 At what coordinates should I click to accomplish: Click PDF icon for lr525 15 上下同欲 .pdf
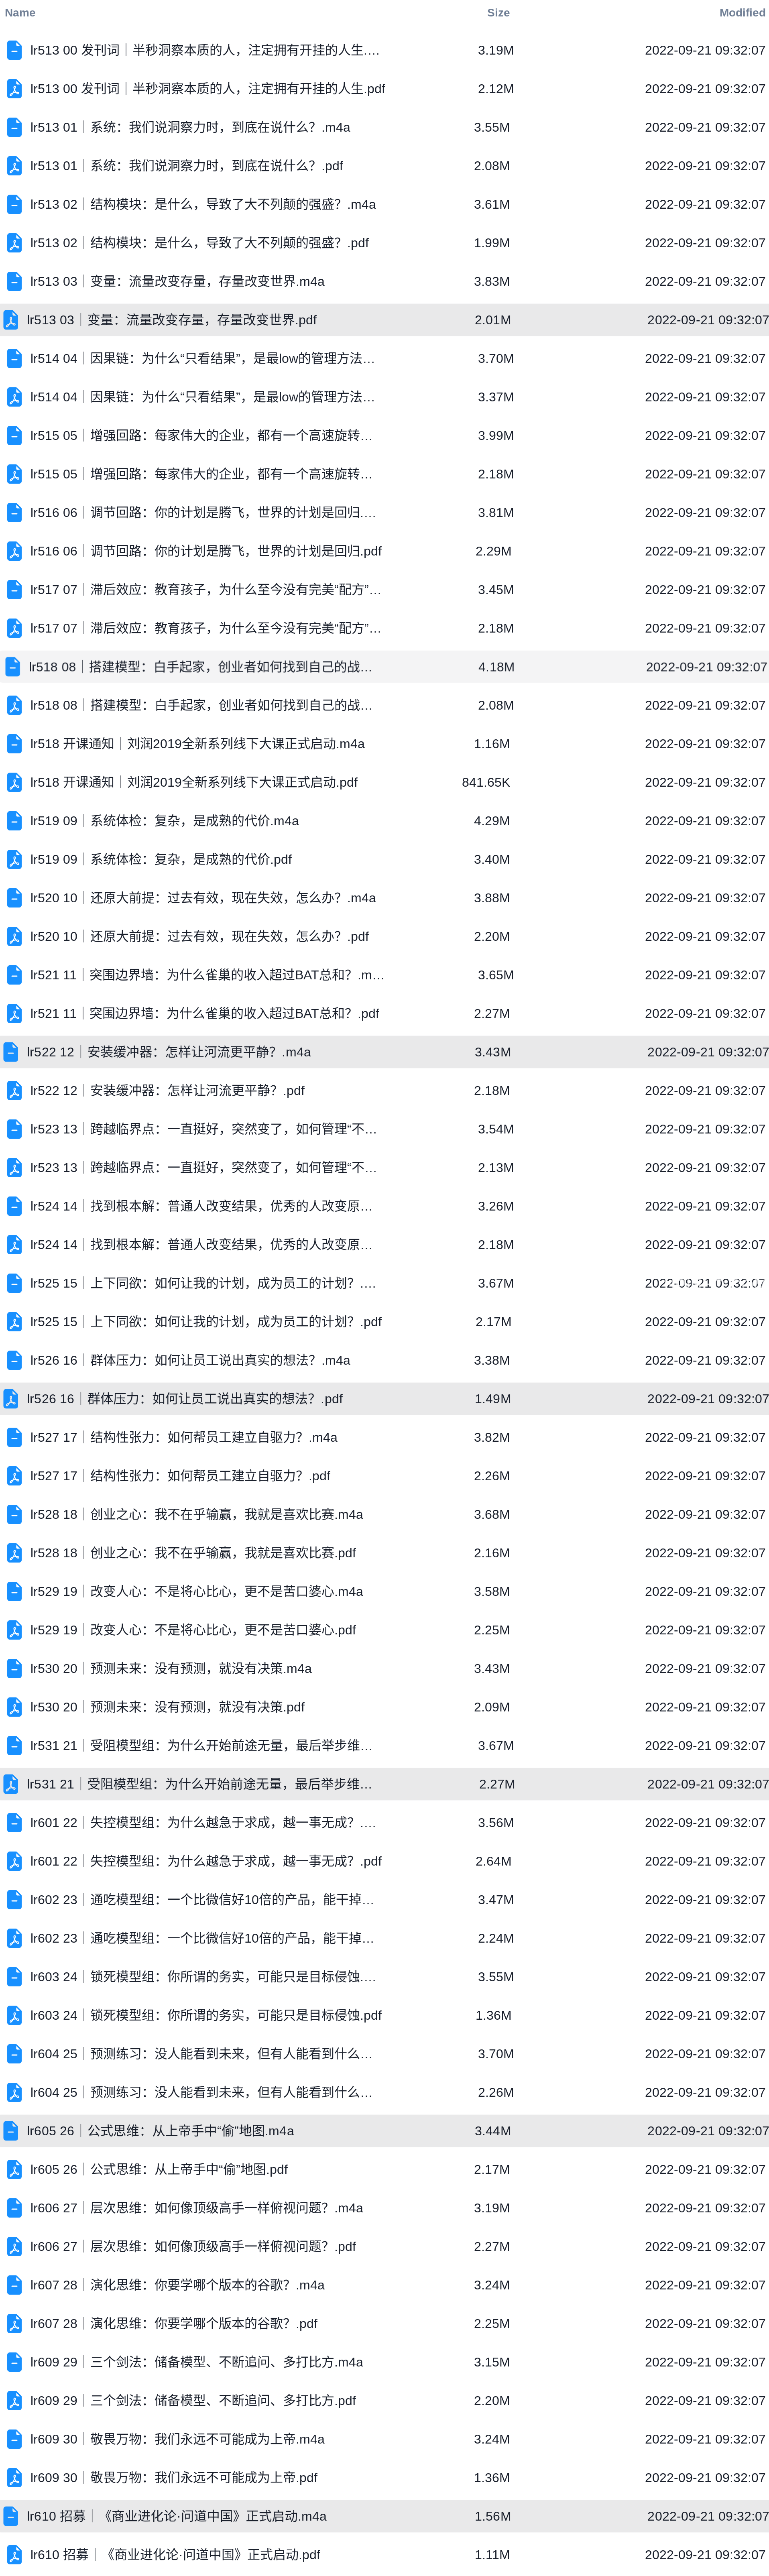14,1322
